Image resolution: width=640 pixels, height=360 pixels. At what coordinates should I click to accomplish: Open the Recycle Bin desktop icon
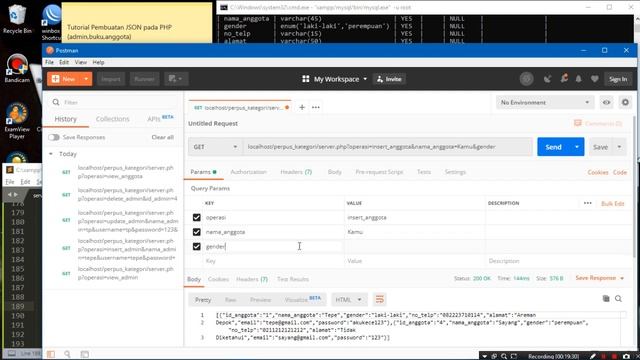(x=16, y=19)
